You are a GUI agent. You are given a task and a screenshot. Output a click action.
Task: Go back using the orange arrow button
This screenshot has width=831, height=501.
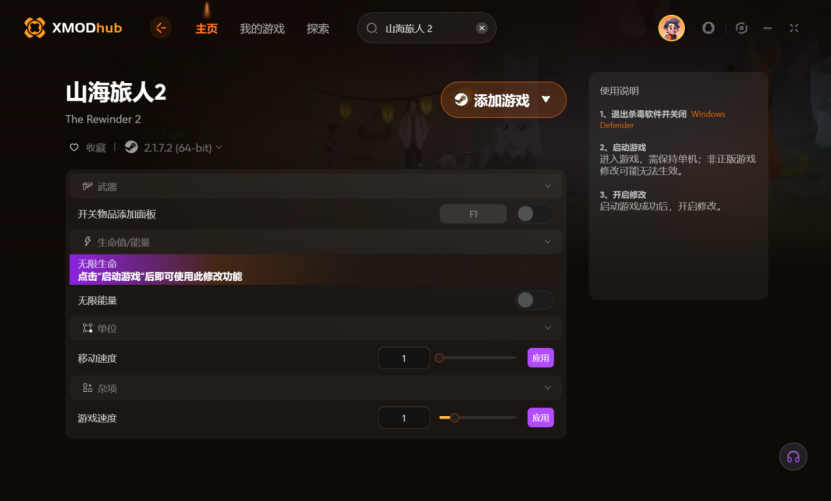[x=161, y=28]
